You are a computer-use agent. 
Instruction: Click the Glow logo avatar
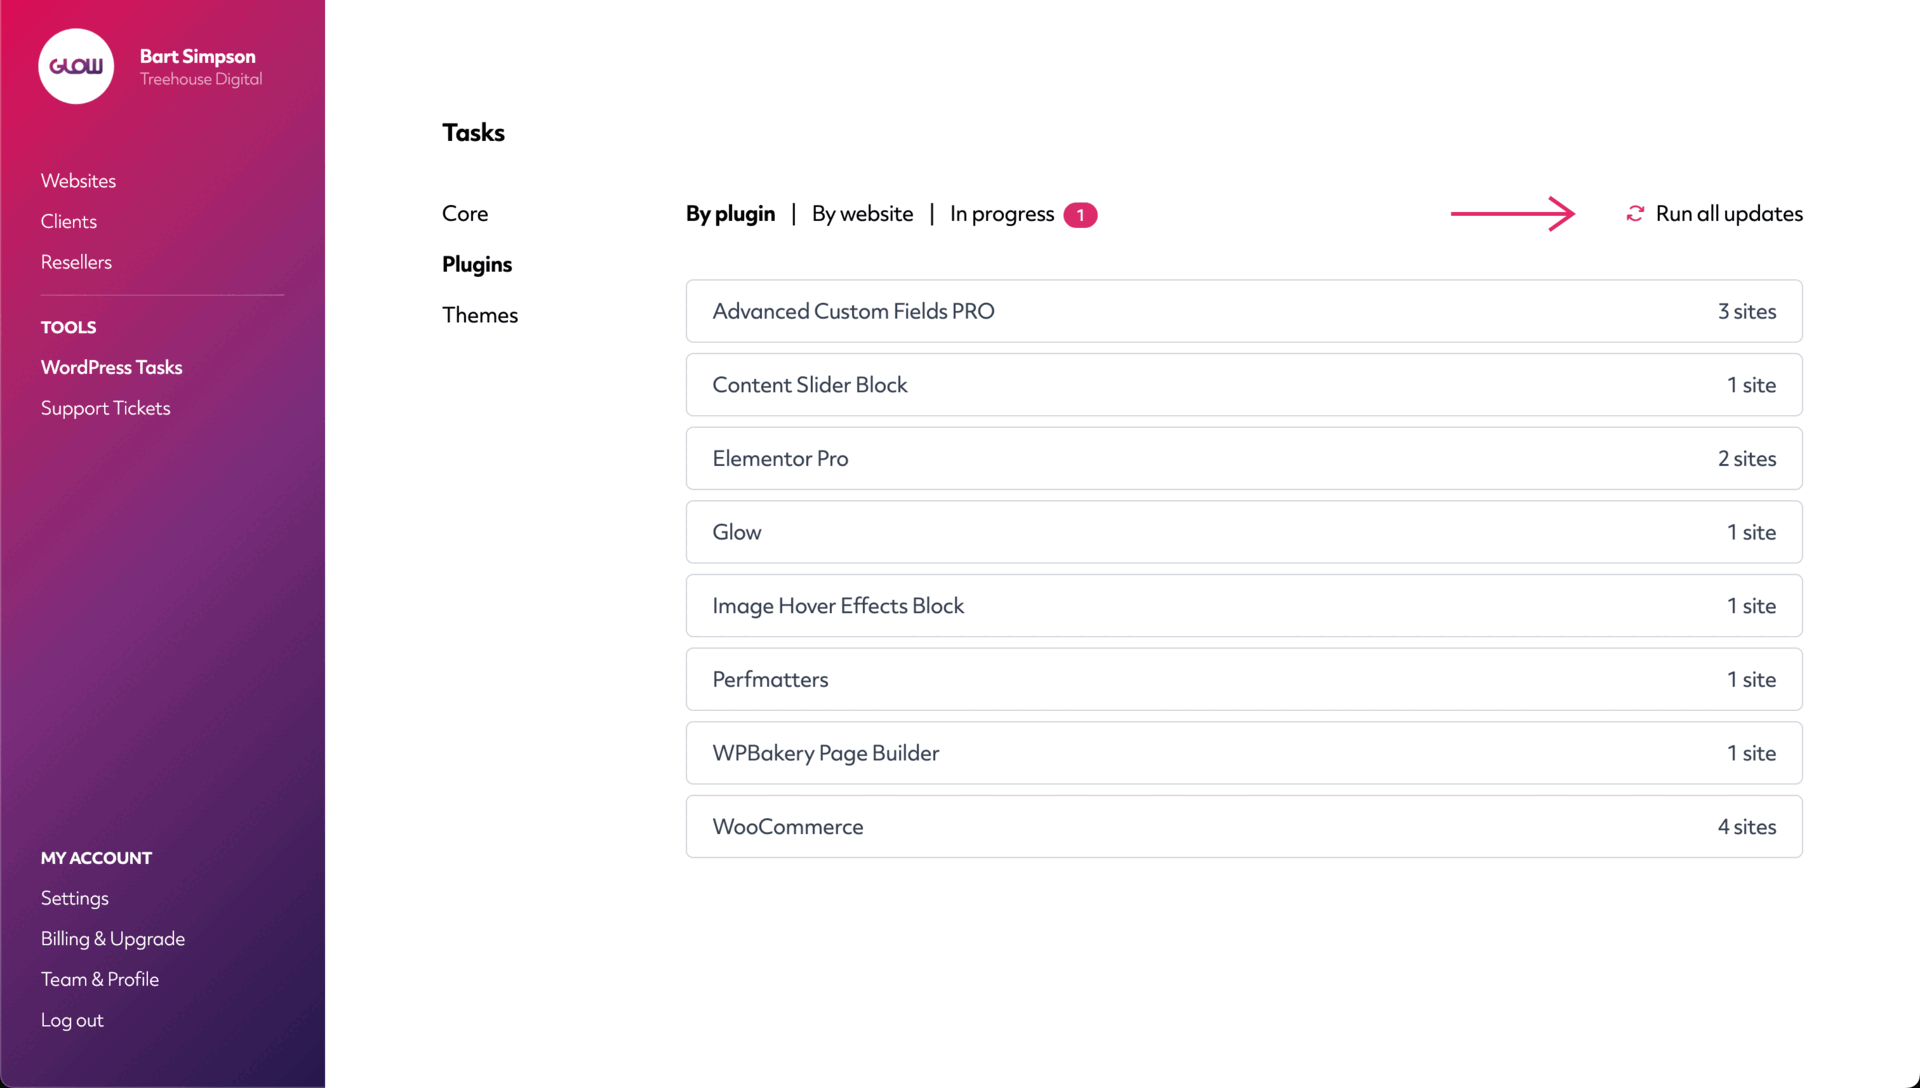[76, 66]
